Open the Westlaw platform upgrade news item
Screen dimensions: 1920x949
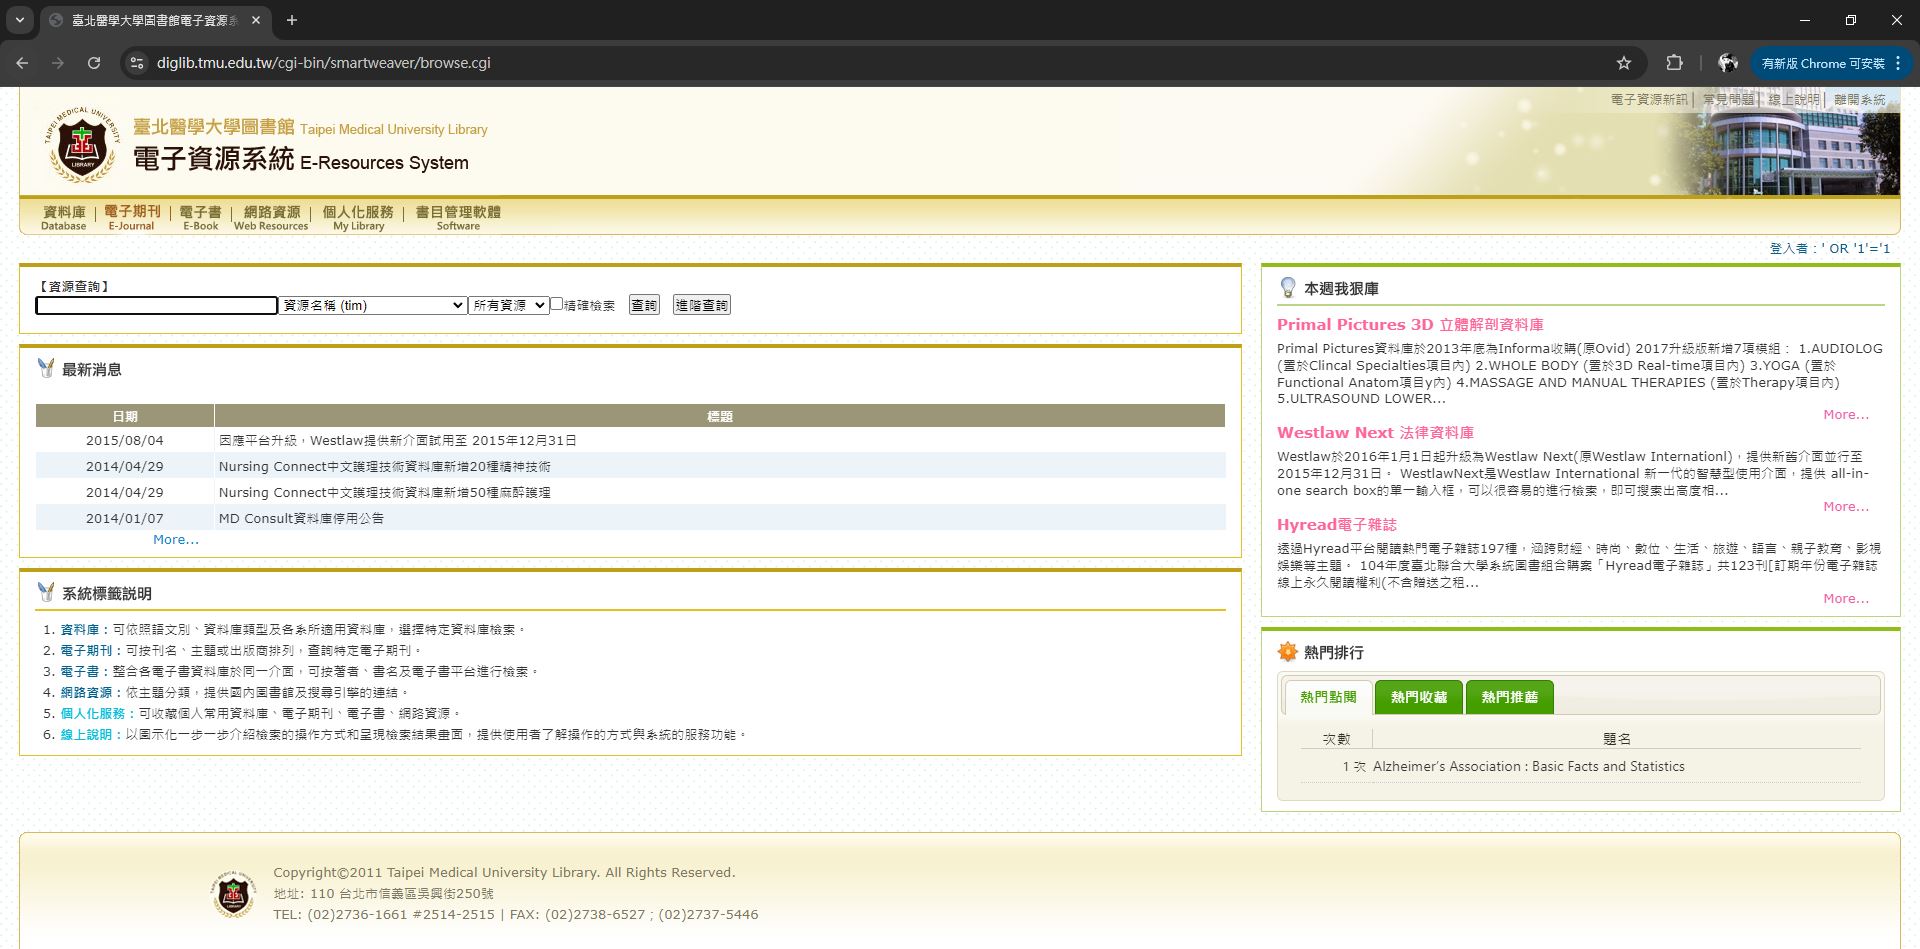(398, 441)
